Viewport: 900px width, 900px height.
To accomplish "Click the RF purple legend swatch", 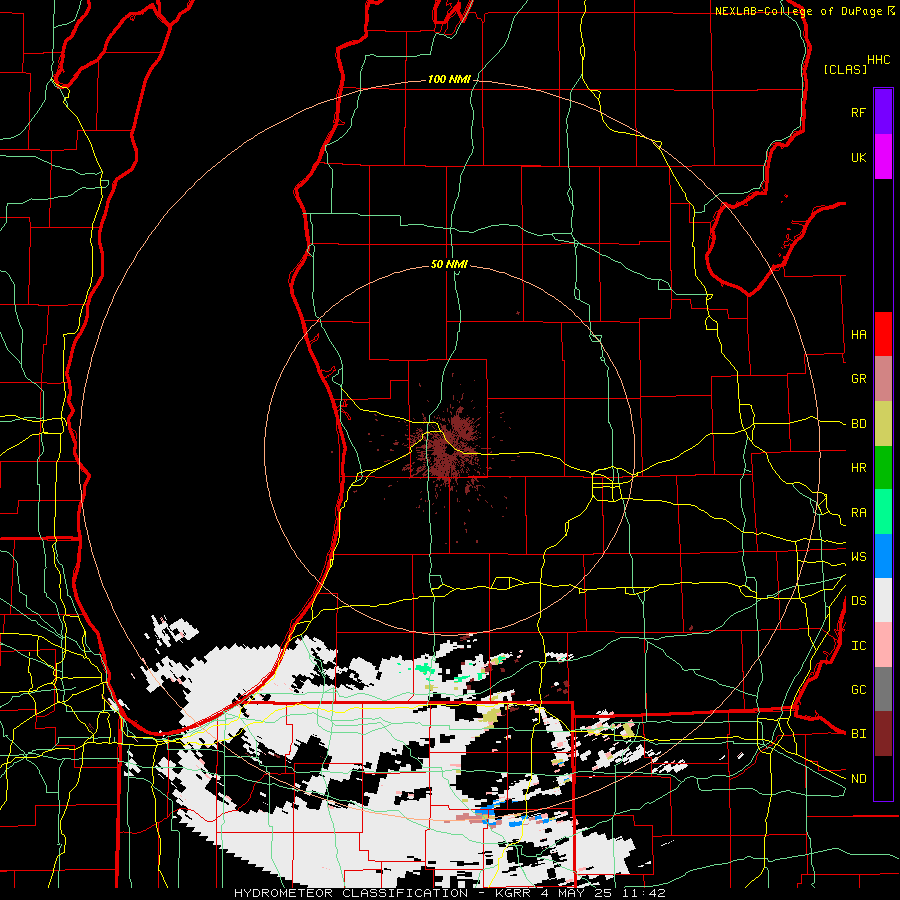I will click(x=883, y=112).
